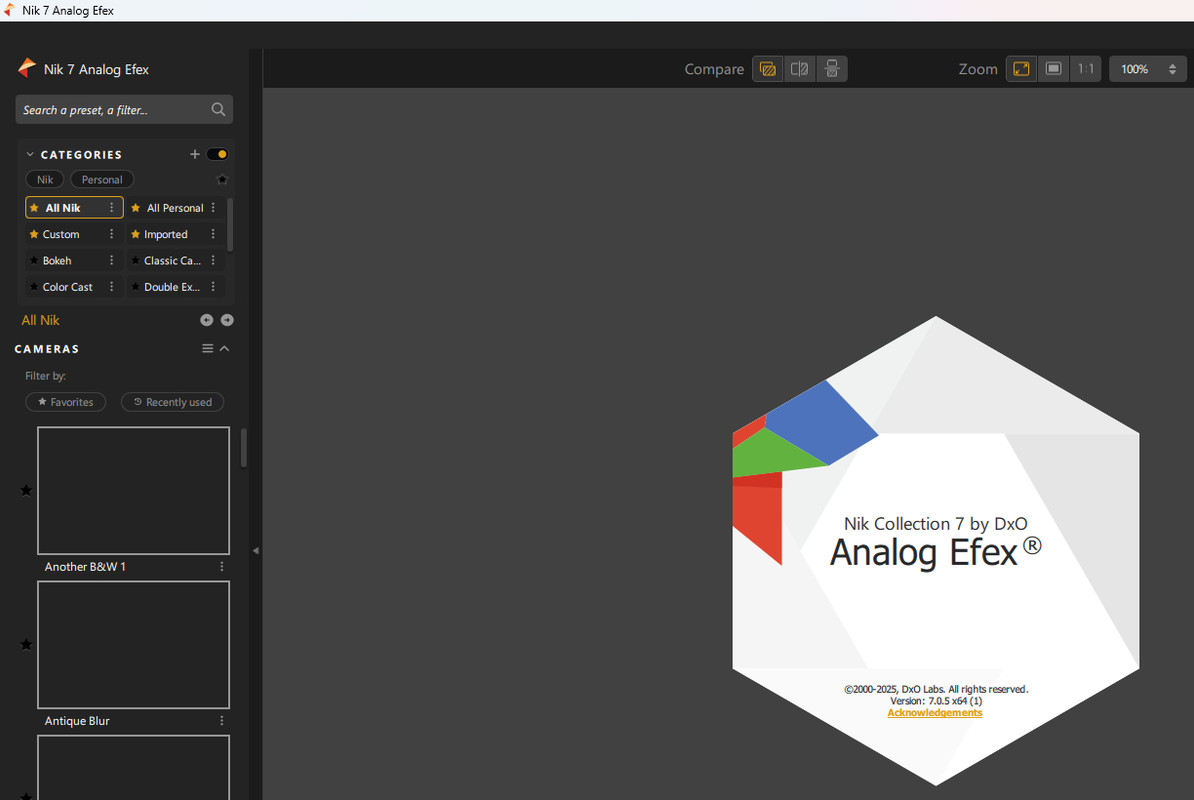
Task: Toggle the star on Double Ex... category
Action: pos(136,287)
